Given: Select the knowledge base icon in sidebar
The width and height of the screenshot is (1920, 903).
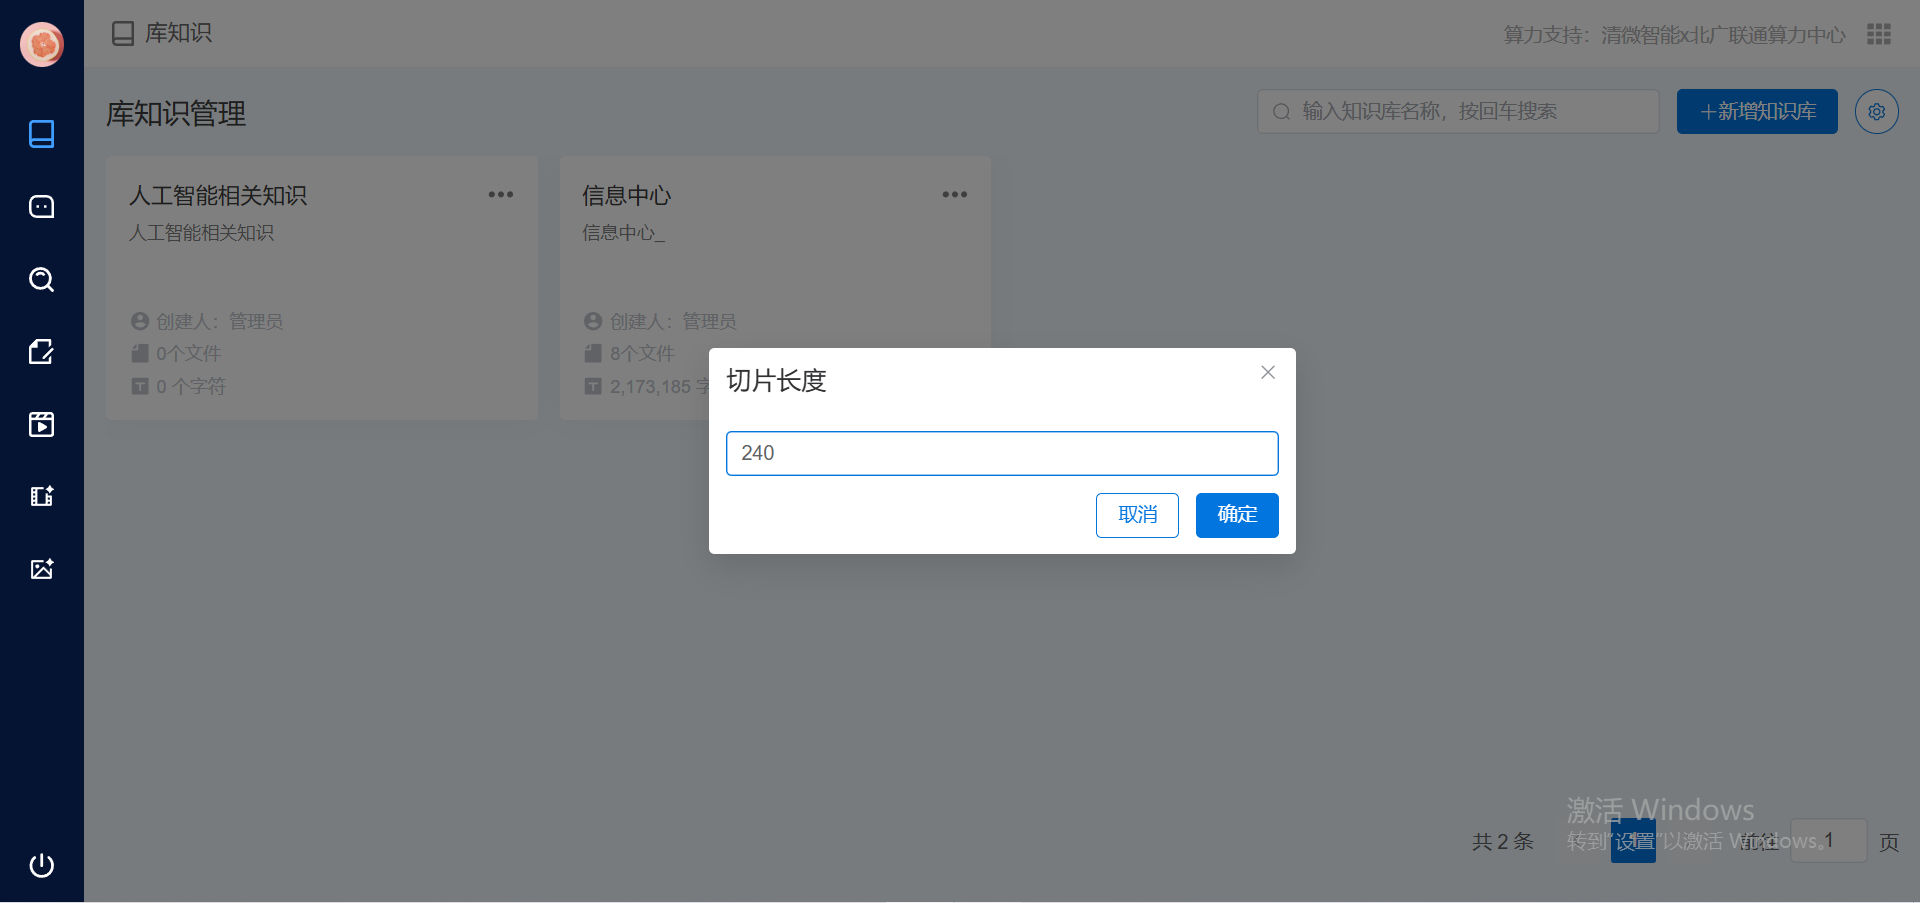Looking at the screenshot, I should [41, 133].
